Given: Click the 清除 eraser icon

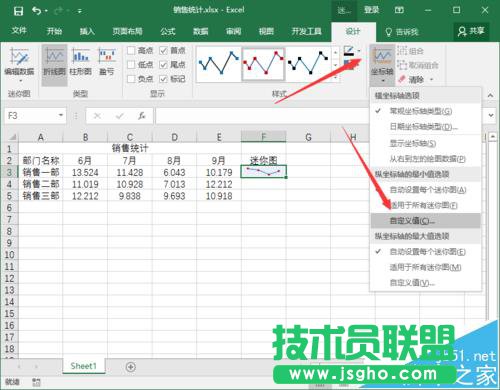Looking at the screenshot, I should [x=402, y=79].
